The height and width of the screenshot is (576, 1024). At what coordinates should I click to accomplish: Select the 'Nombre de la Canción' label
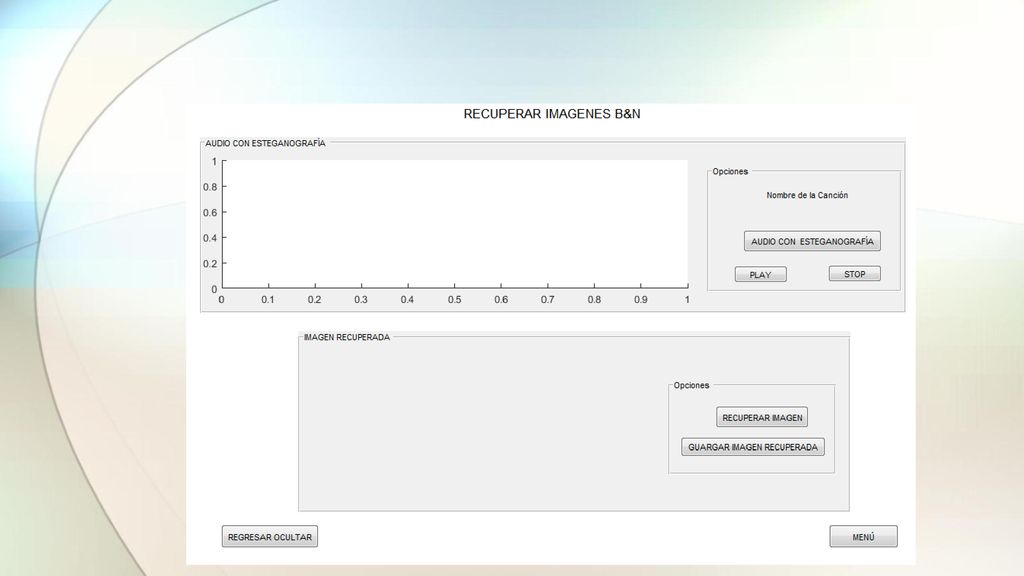pyautogui.click(x=807, y=195)
